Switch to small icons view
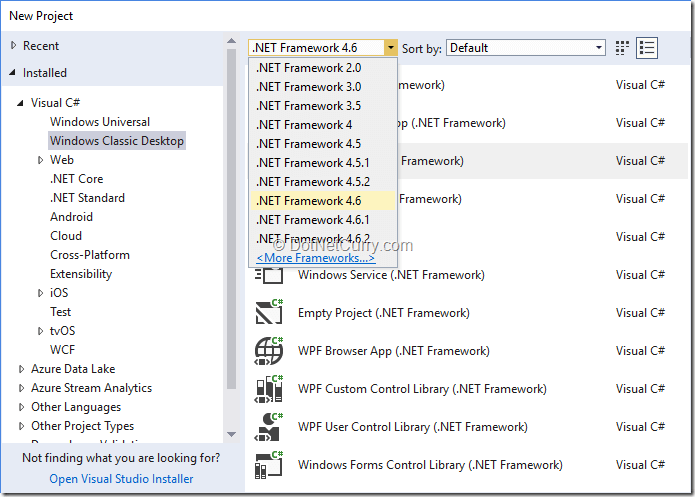 coord(622,48)
